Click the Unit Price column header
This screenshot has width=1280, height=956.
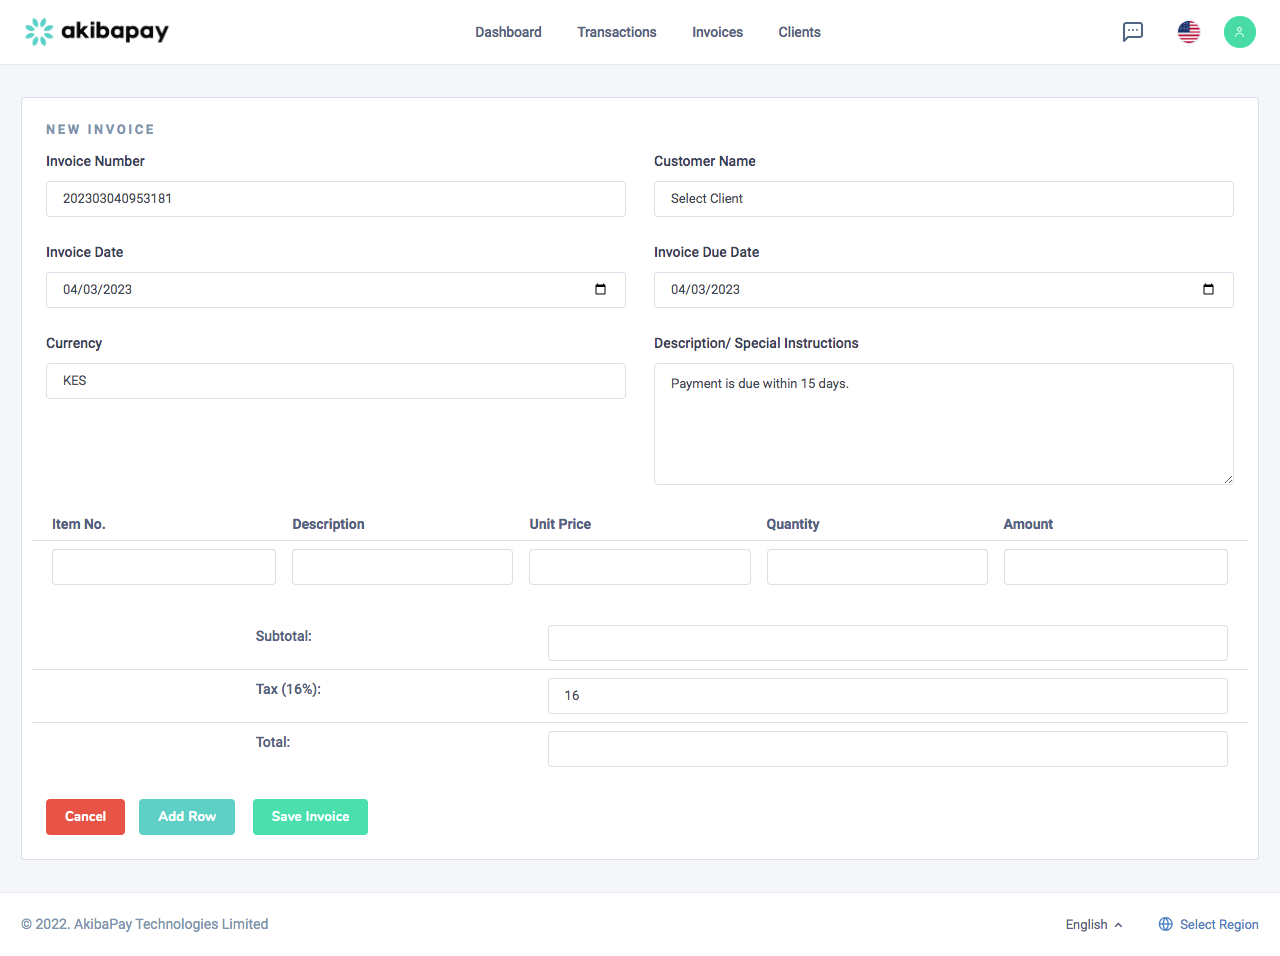(560, 524)
